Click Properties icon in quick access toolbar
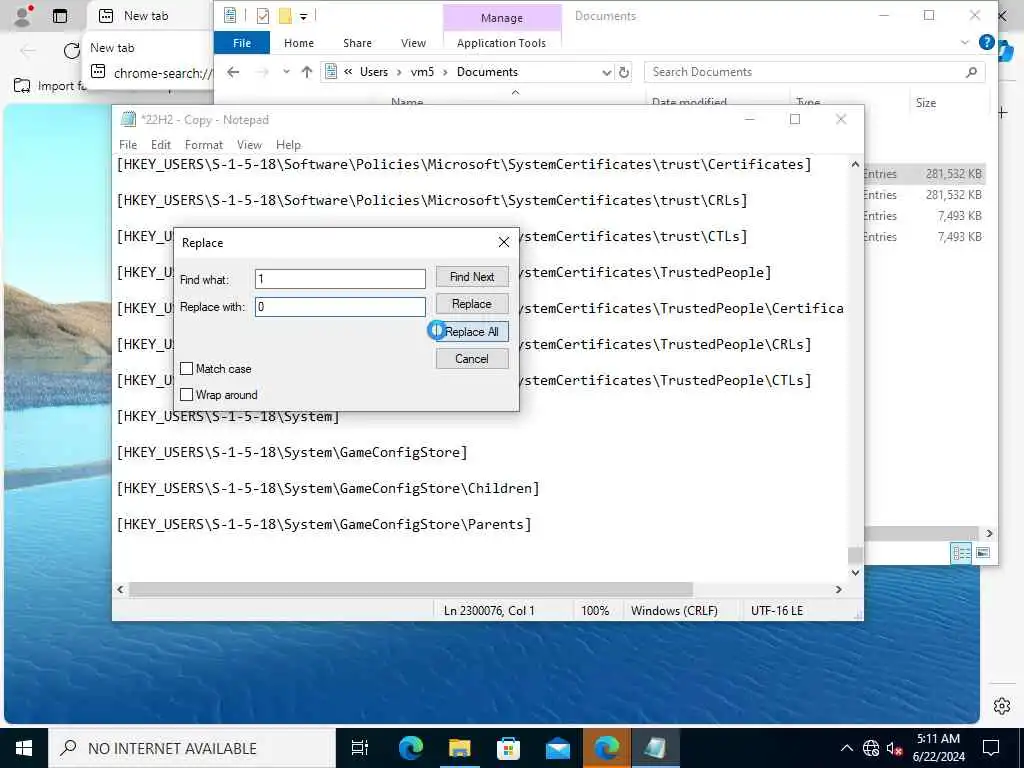The width and height of the screenshot is (1024, 768). coord(263,16)
